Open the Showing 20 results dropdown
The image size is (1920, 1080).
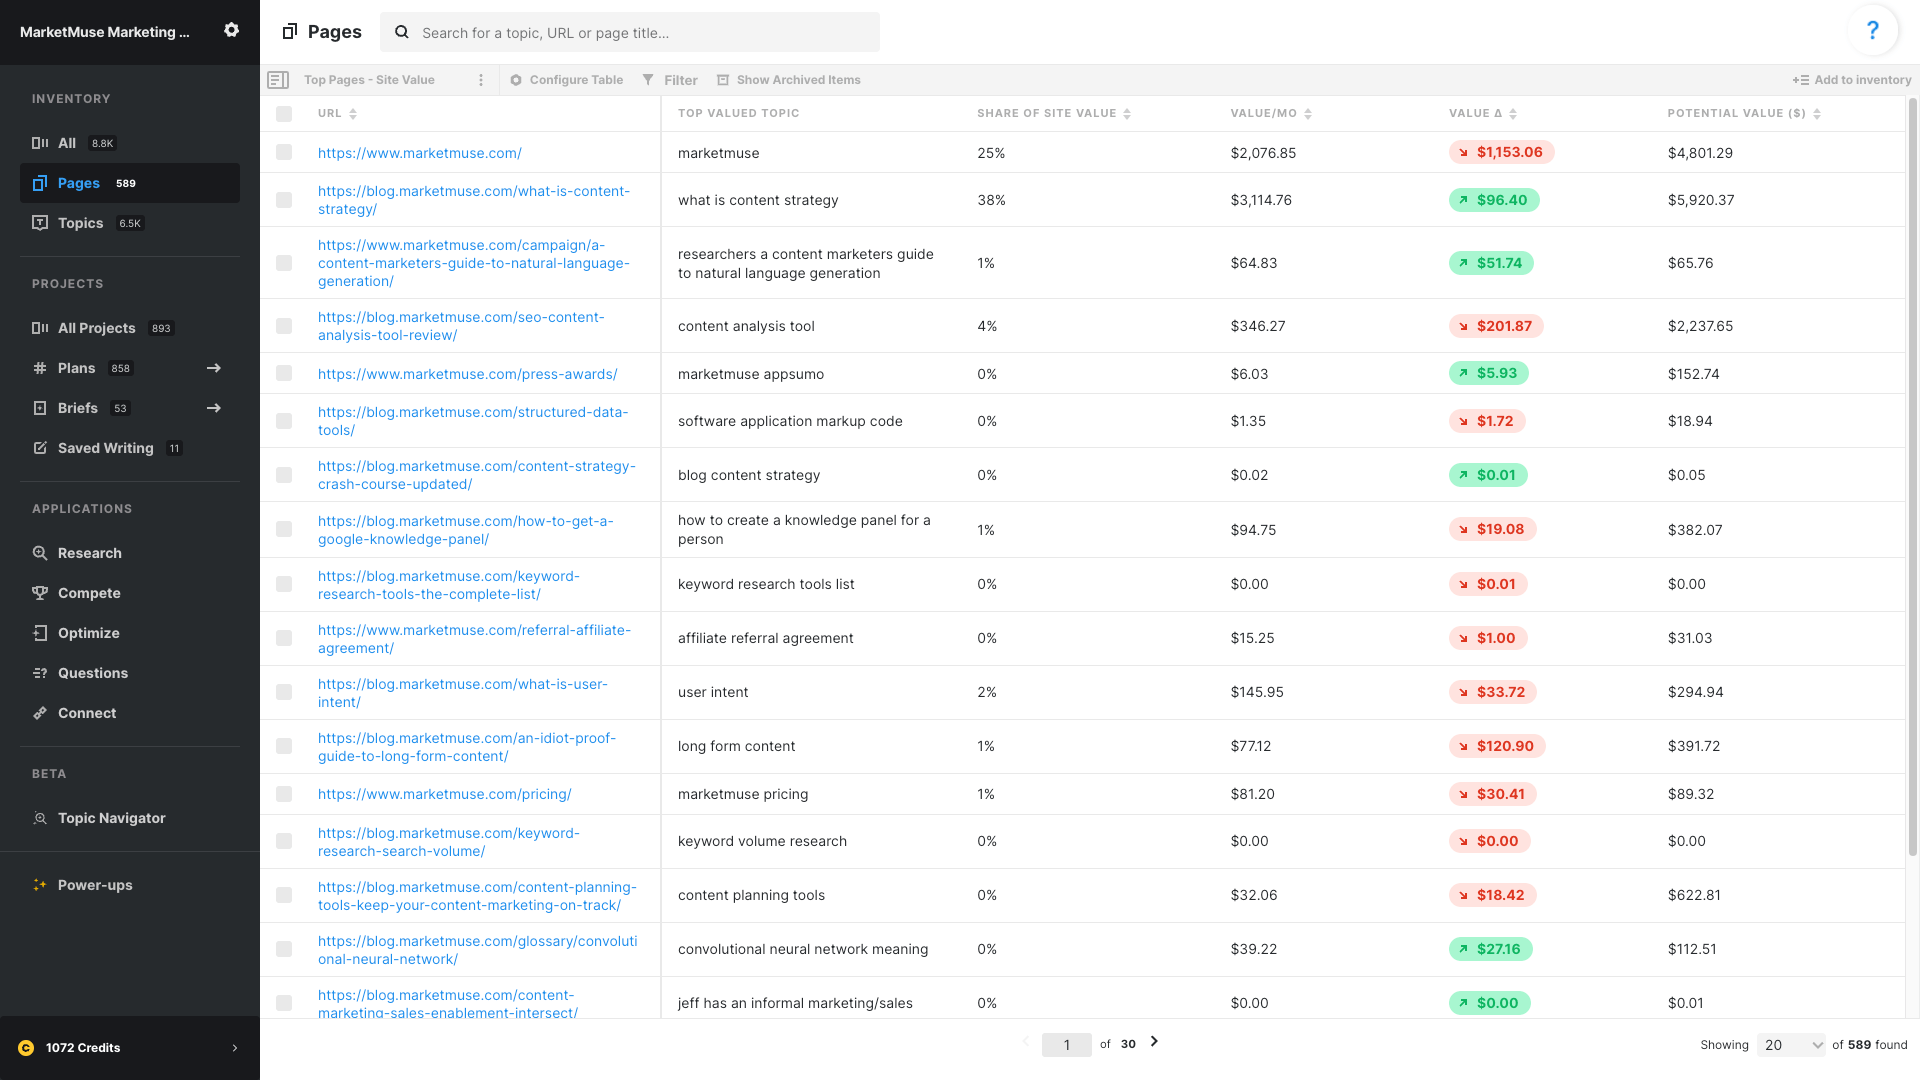(1791, 1044)
